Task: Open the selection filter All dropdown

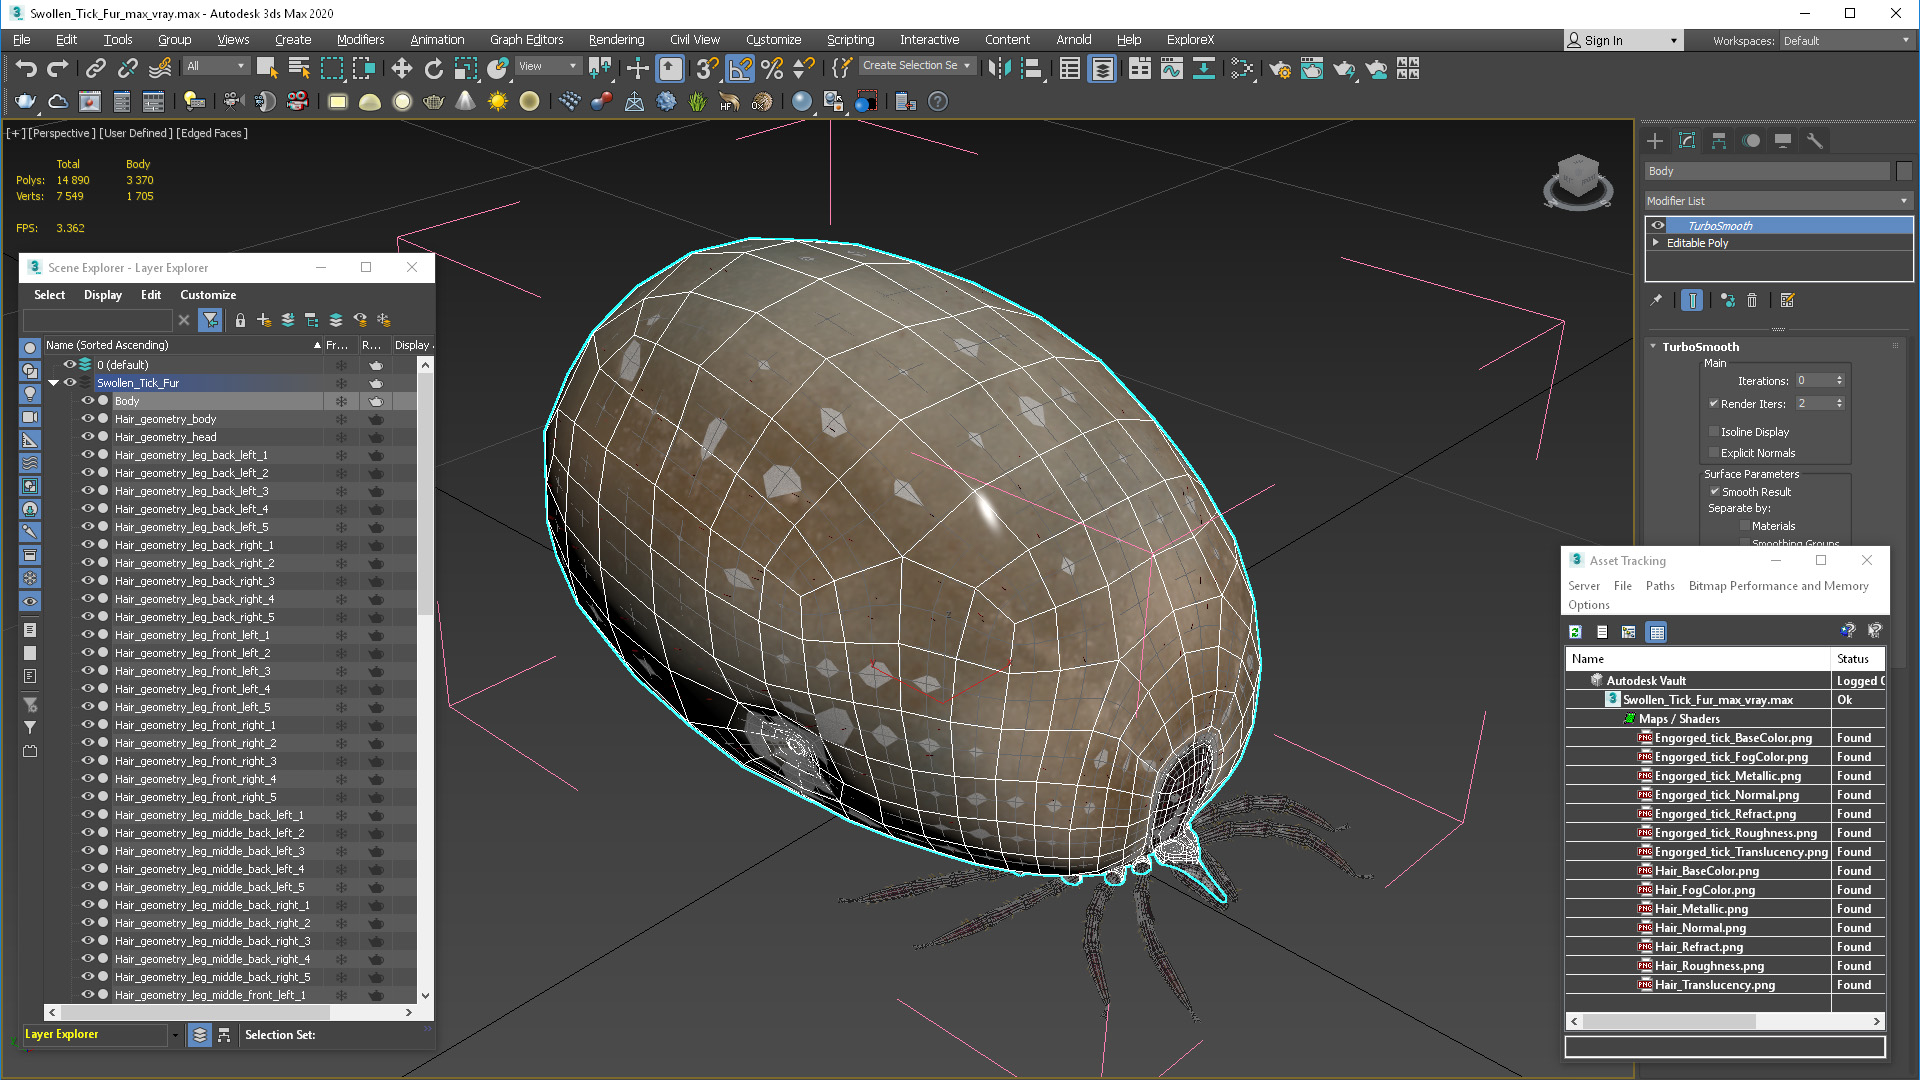Action: point(216,66)
